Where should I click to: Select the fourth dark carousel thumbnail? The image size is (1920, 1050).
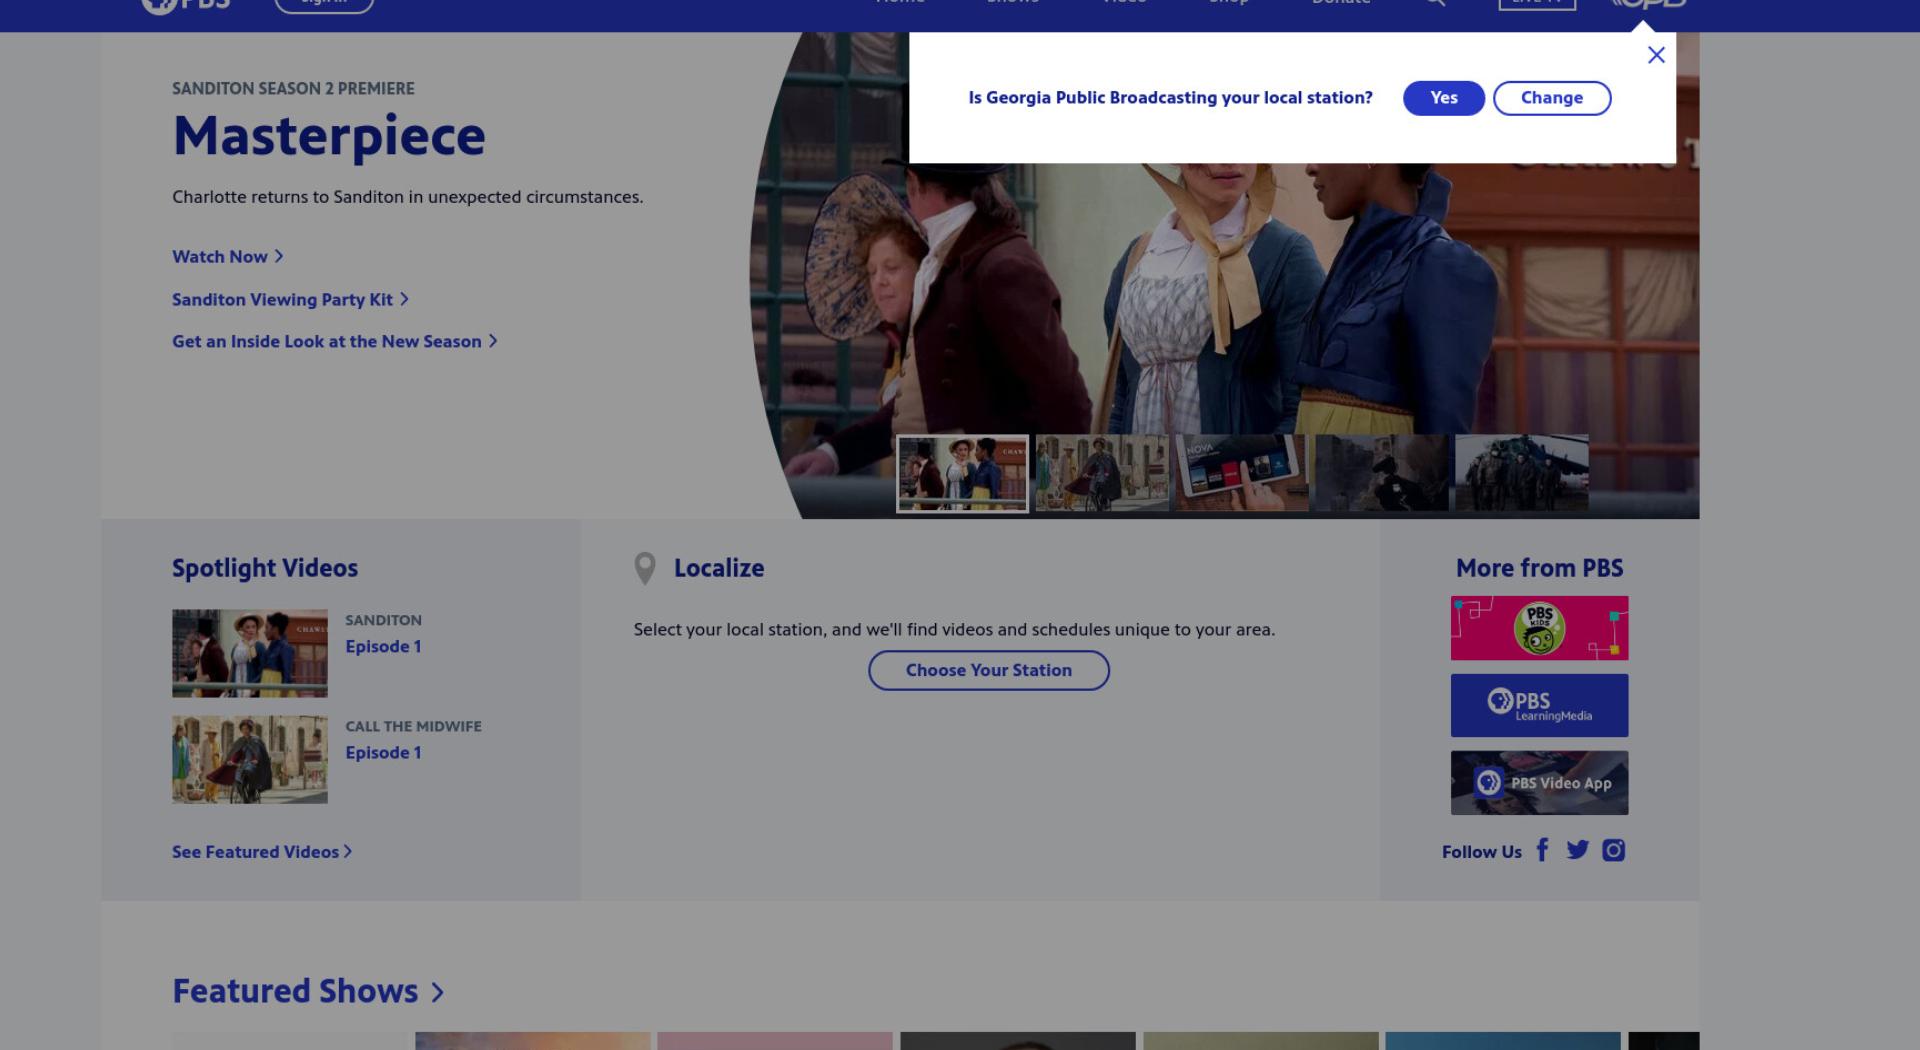click(x=1382, y=473)
